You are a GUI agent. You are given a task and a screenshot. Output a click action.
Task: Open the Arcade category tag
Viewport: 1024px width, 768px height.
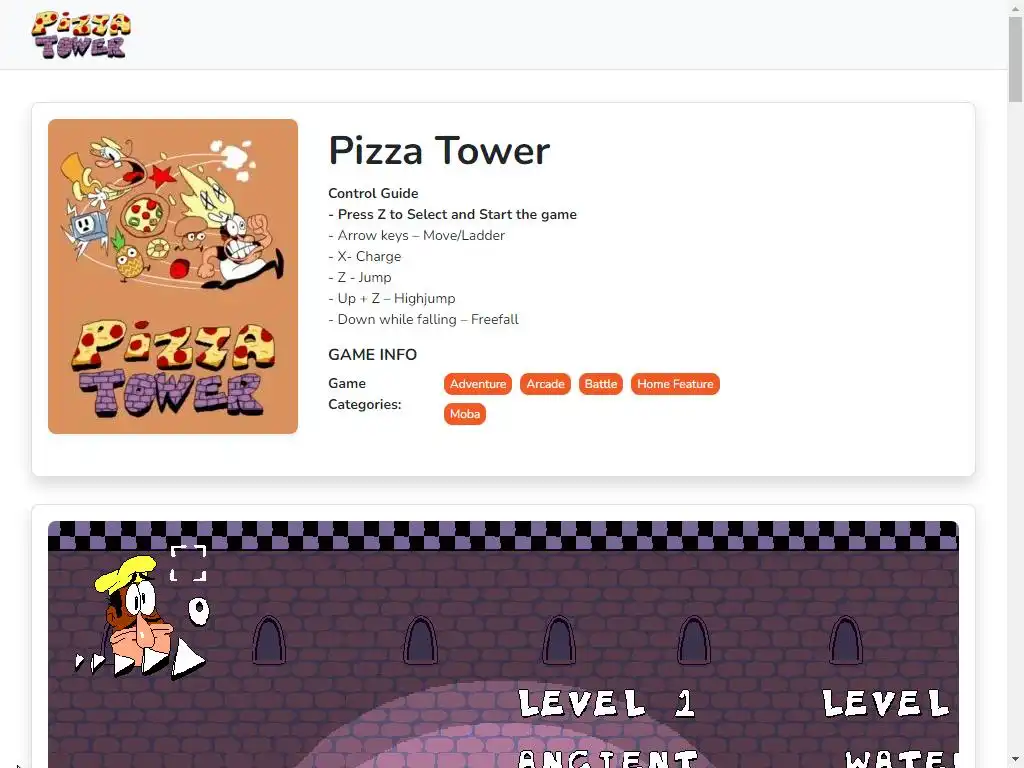pyautogui.click(x=545, y=384)
